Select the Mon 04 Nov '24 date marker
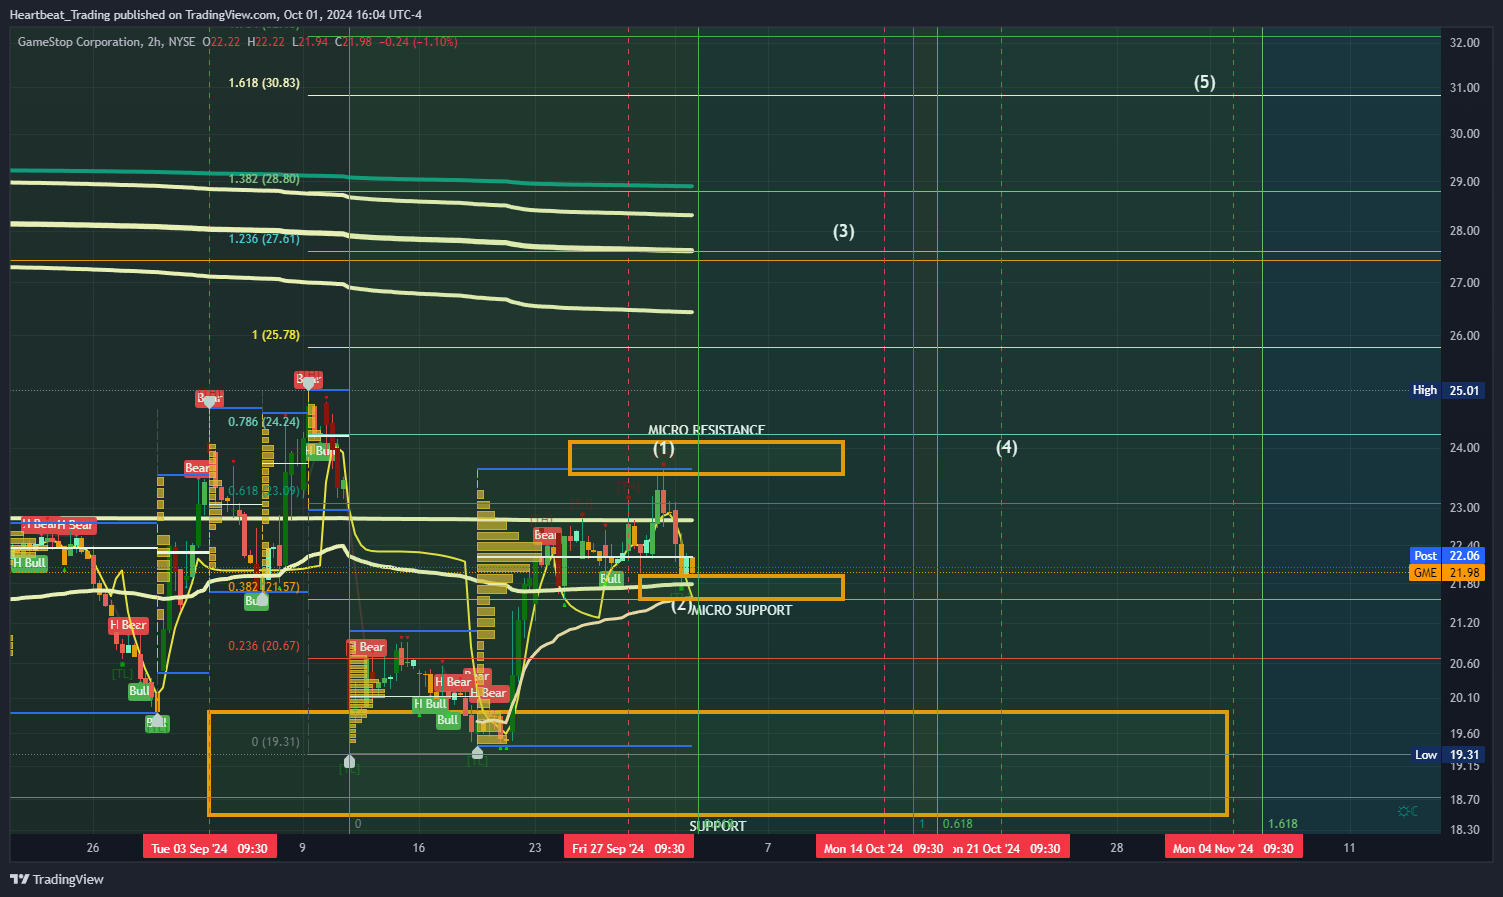Screen dimensions: 1503x897 1233,848
